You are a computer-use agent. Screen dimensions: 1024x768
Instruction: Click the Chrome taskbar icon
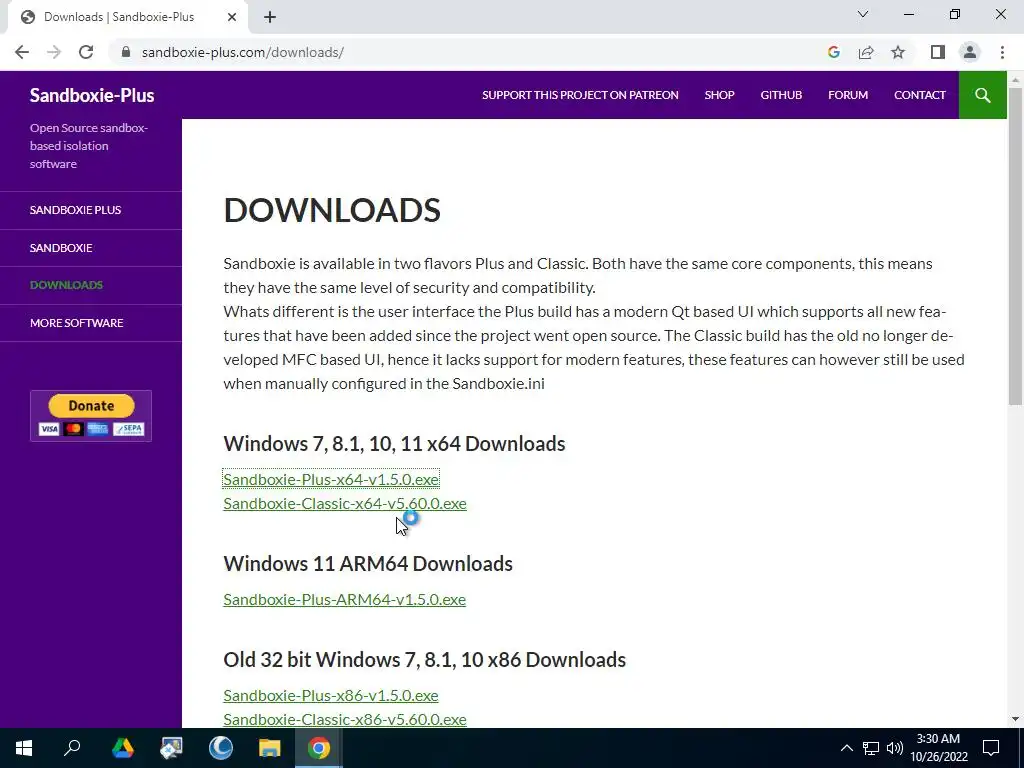click(319, 748)
